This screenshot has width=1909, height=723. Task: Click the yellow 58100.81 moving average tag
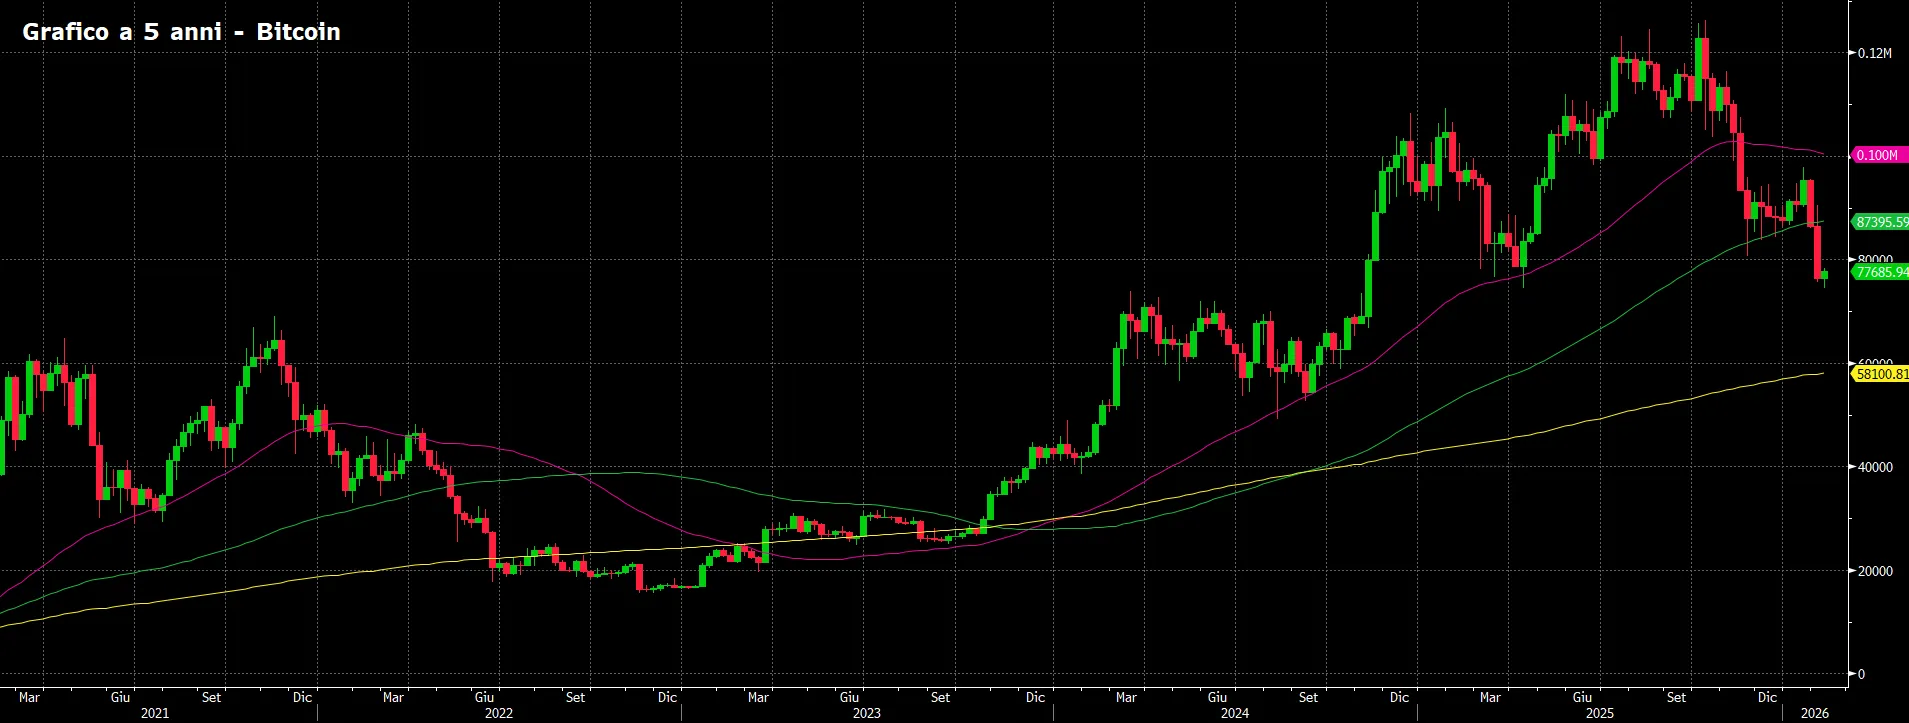pyautogui.click(x=1880, y=374)
